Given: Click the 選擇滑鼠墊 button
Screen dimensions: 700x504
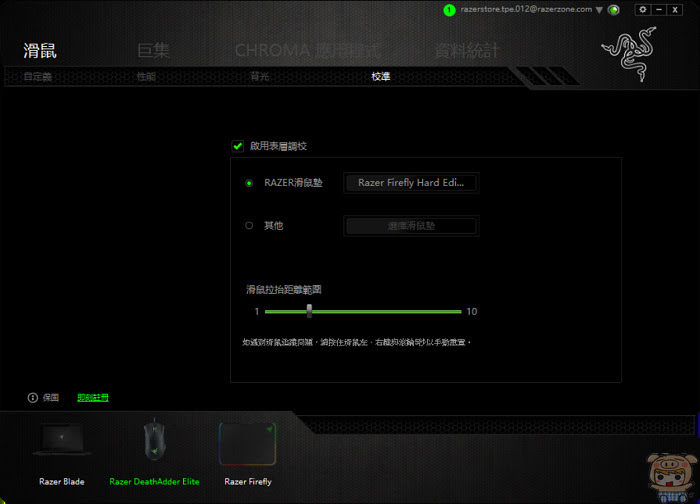Looking at the screenshot, I should 411,225.
